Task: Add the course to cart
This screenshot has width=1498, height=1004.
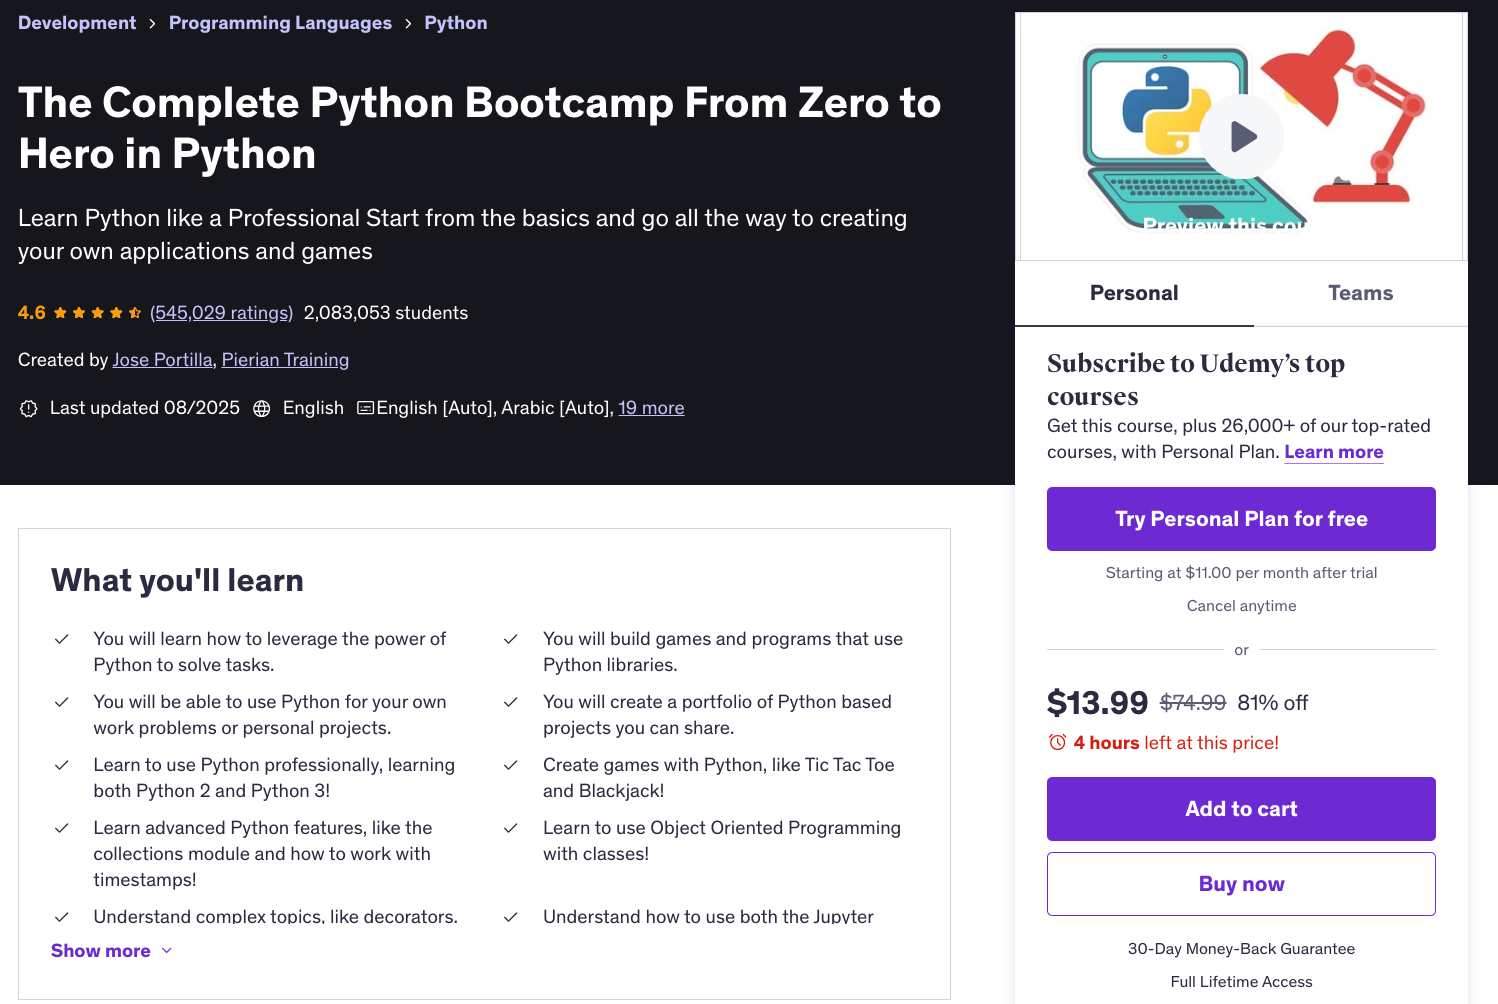Action: click(1241, 808)
